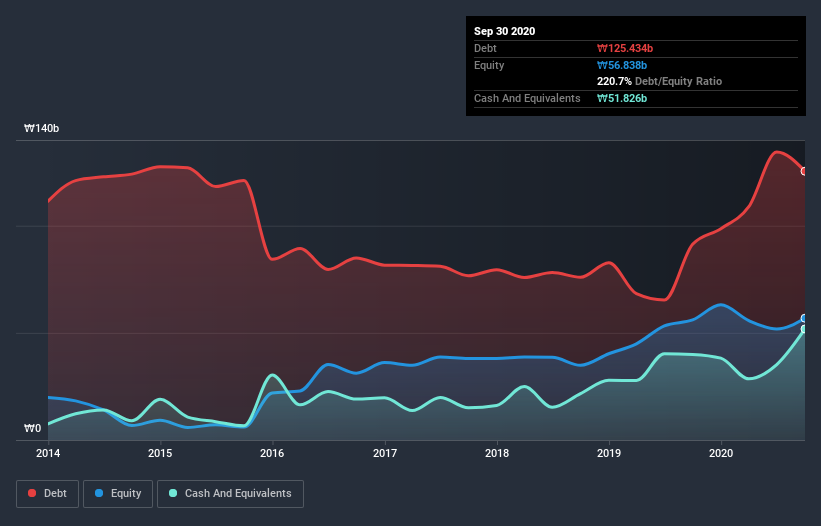Click the ₩56.838b equity value

(622, 65)
